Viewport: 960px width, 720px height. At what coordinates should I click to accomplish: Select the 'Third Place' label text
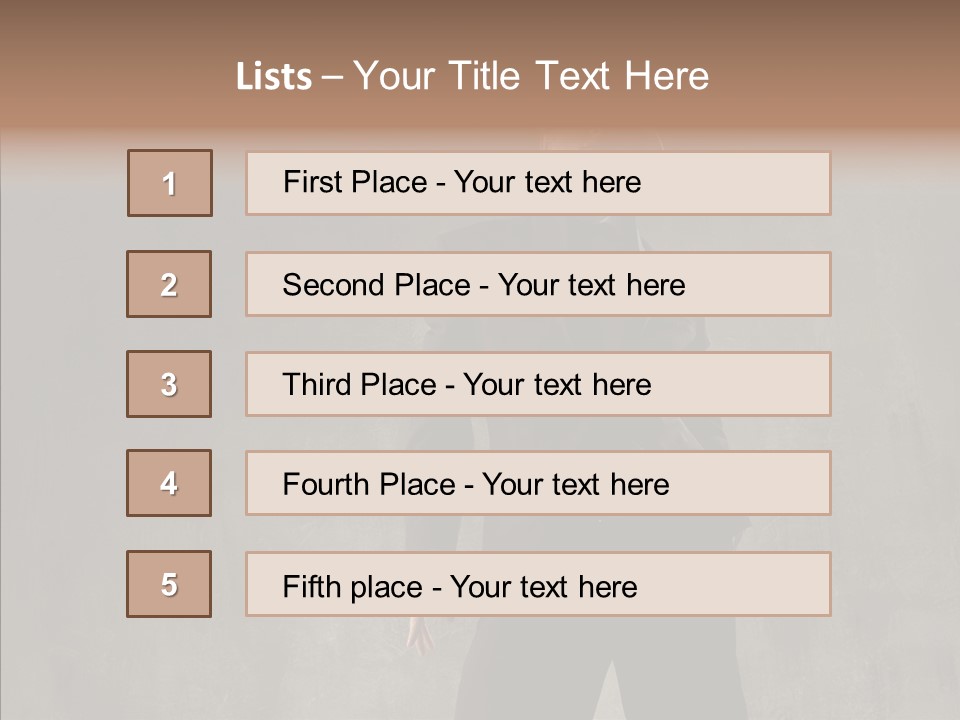pos(359,385)
